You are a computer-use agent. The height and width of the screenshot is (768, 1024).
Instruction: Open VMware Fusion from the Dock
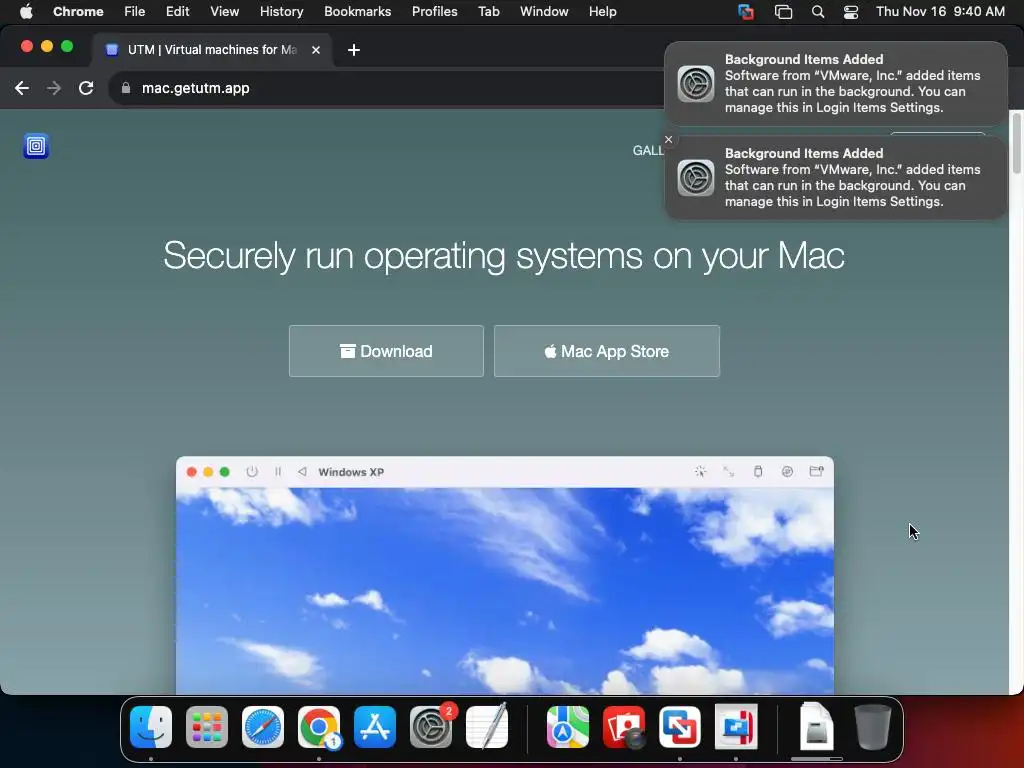(x=680, y=727)
